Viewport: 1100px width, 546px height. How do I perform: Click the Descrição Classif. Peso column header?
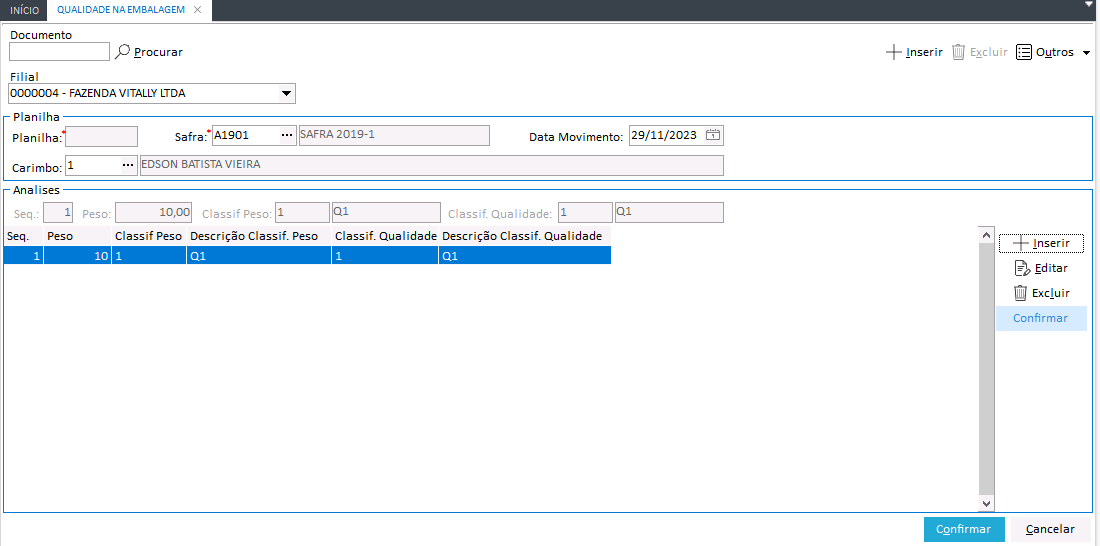coord(259,236)
